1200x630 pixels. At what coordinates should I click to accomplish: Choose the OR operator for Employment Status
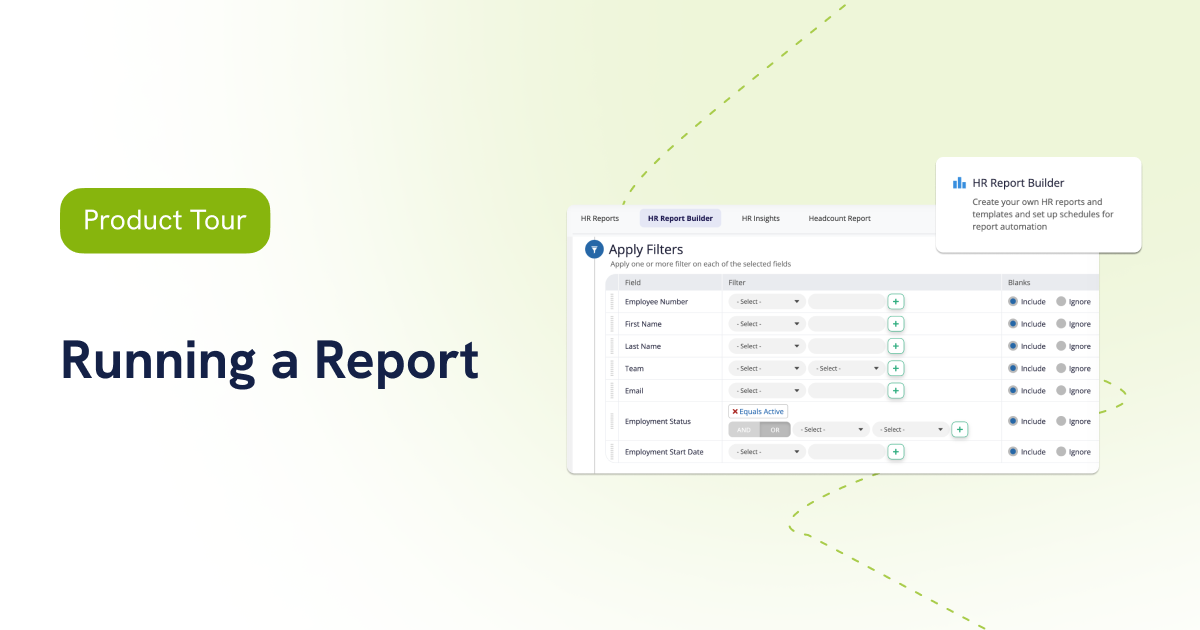(775, 429)
